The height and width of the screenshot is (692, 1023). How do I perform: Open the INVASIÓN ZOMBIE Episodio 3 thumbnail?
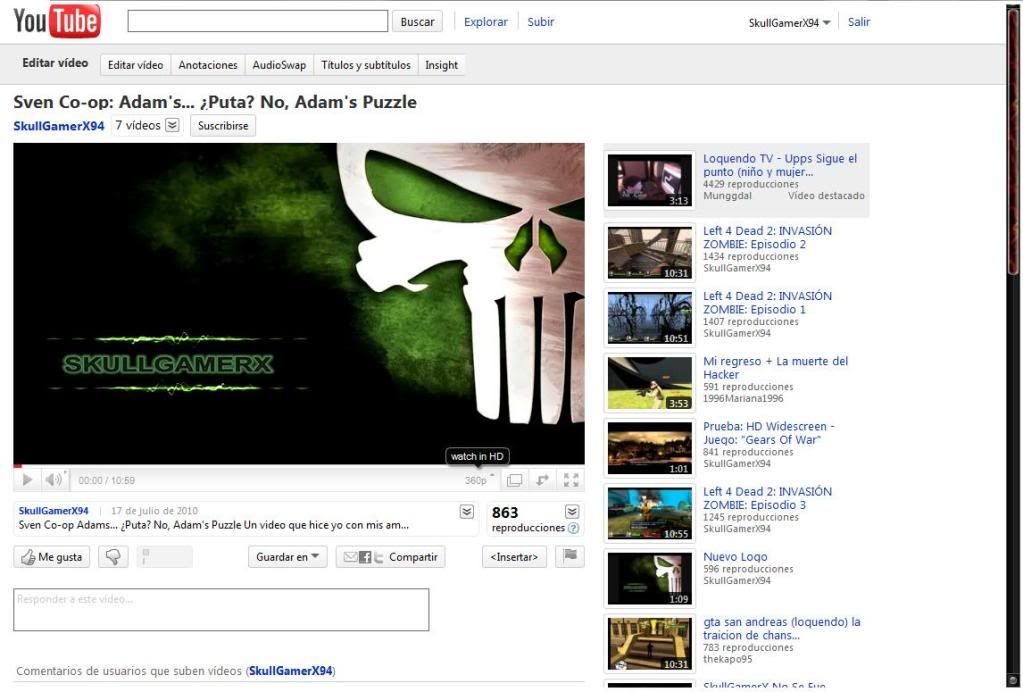[x=650, y=513]
